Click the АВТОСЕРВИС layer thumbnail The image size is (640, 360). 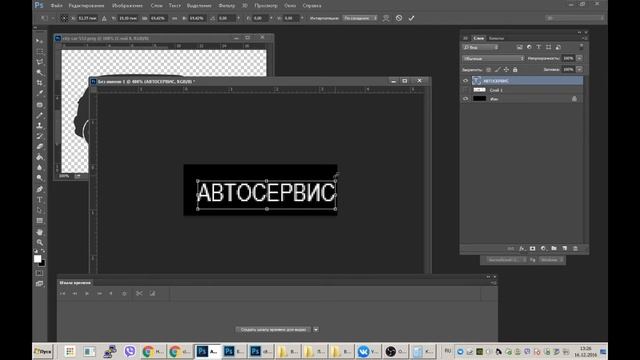[477, 81]
